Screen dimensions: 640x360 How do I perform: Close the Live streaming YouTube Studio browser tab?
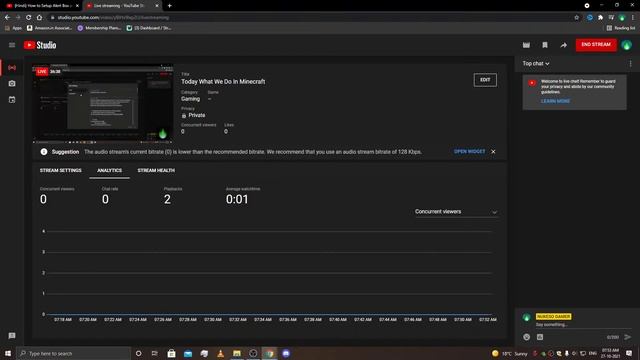tap(157, 6)
